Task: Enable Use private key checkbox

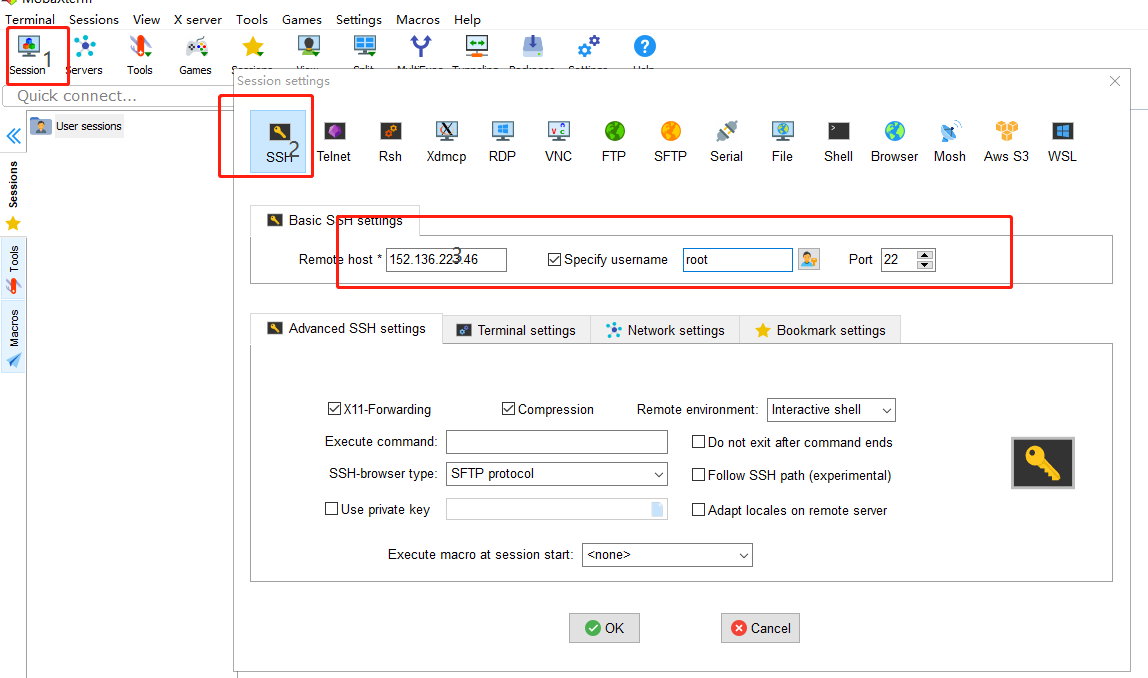Action: (332, 508)
